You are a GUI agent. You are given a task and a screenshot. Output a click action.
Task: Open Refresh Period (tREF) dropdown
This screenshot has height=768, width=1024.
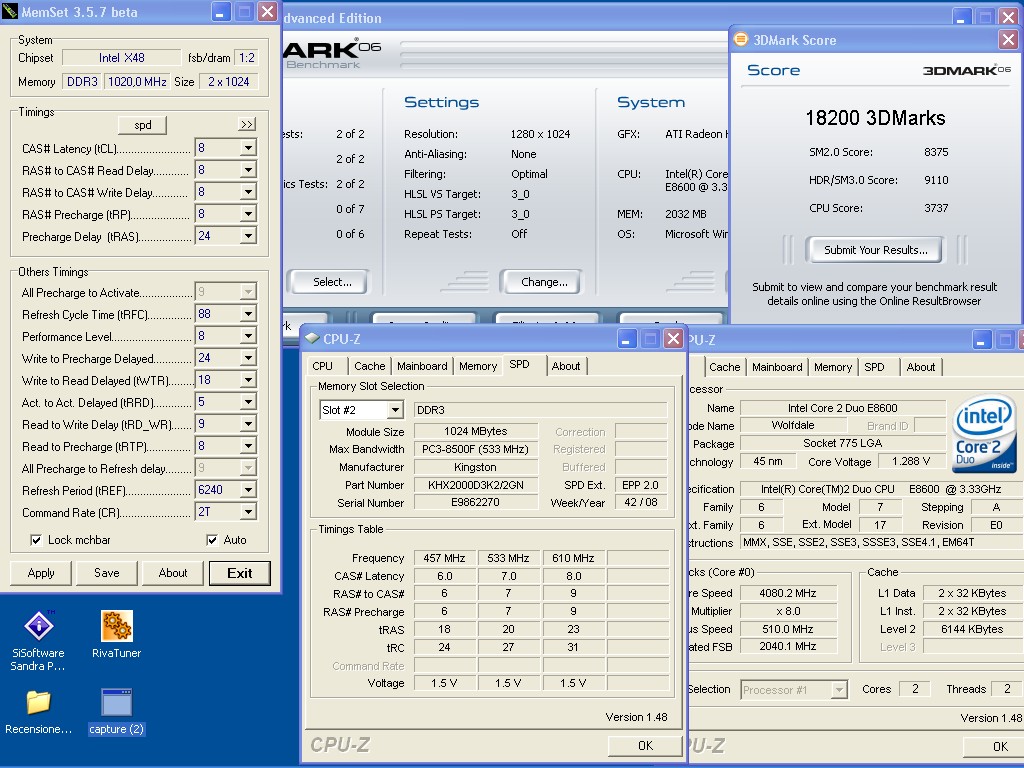248,490
